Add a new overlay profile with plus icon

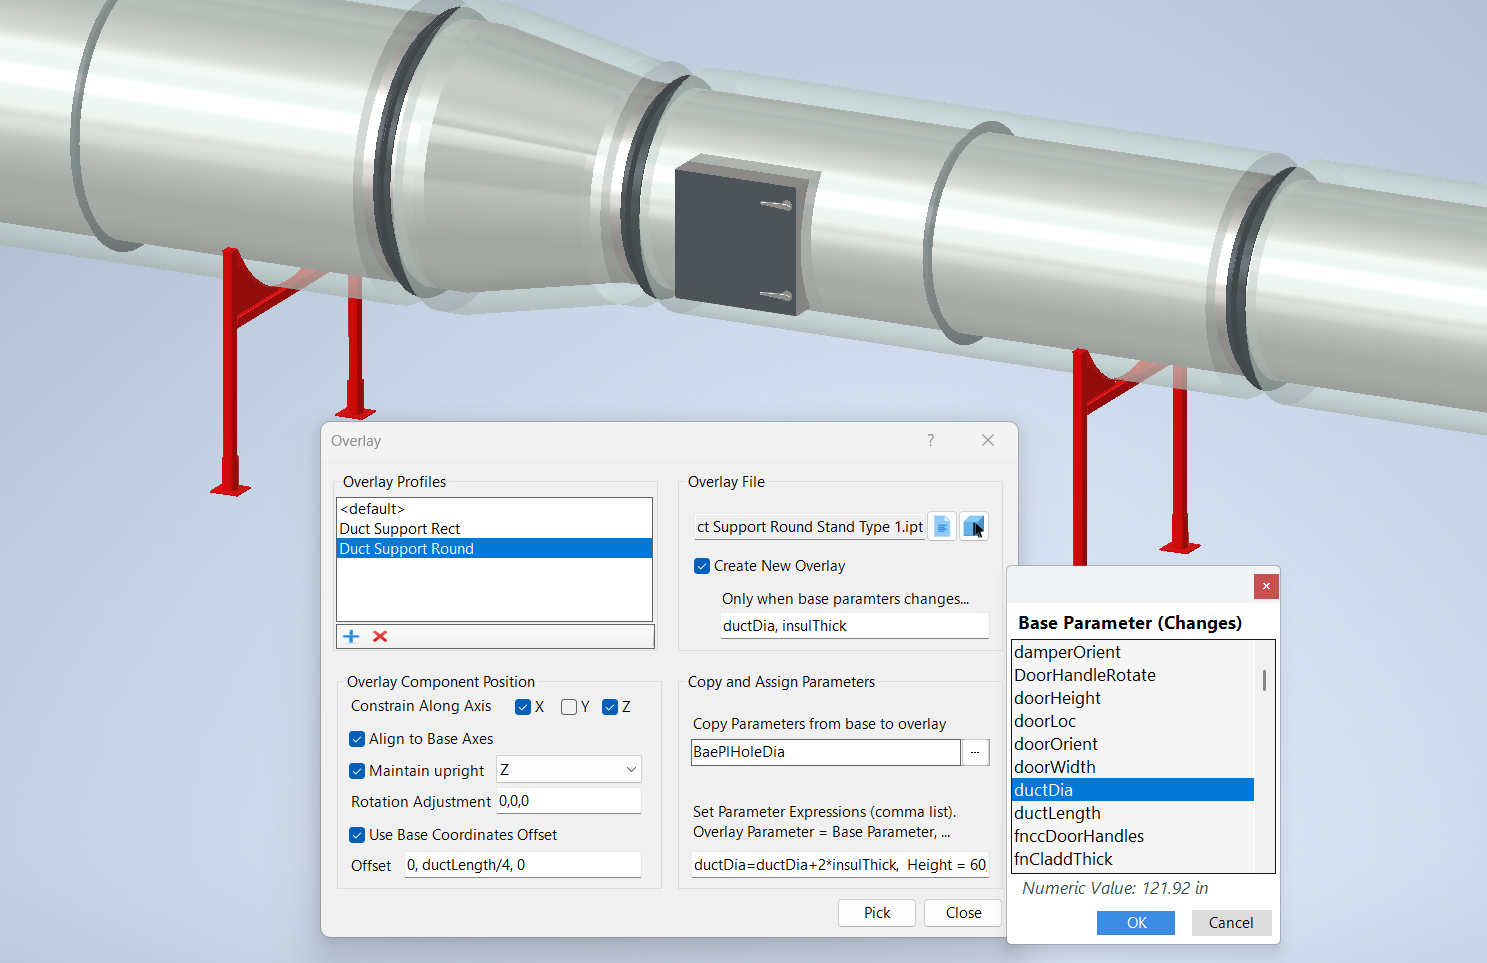351,636
